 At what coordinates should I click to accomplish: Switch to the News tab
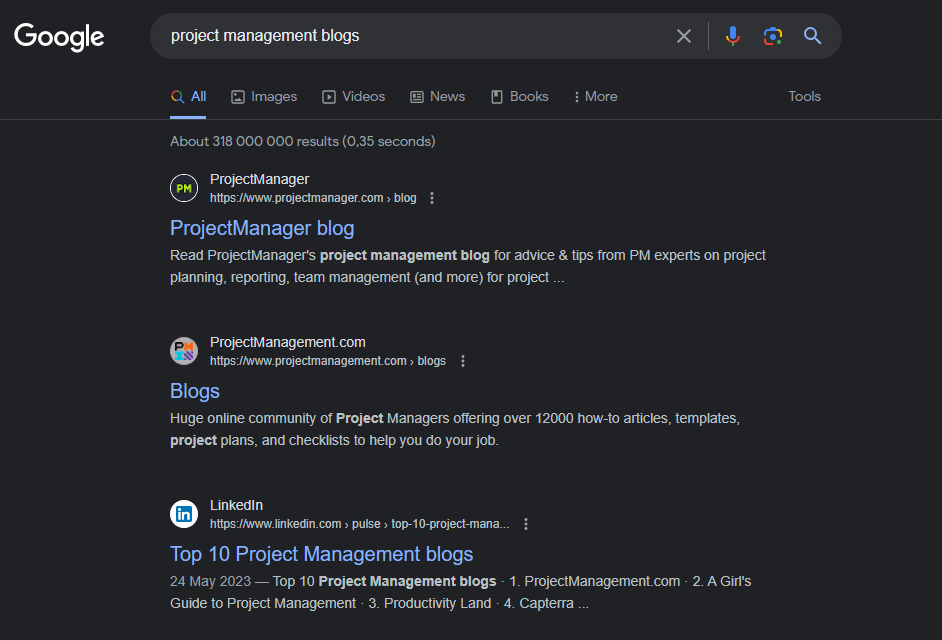point(437,96)
